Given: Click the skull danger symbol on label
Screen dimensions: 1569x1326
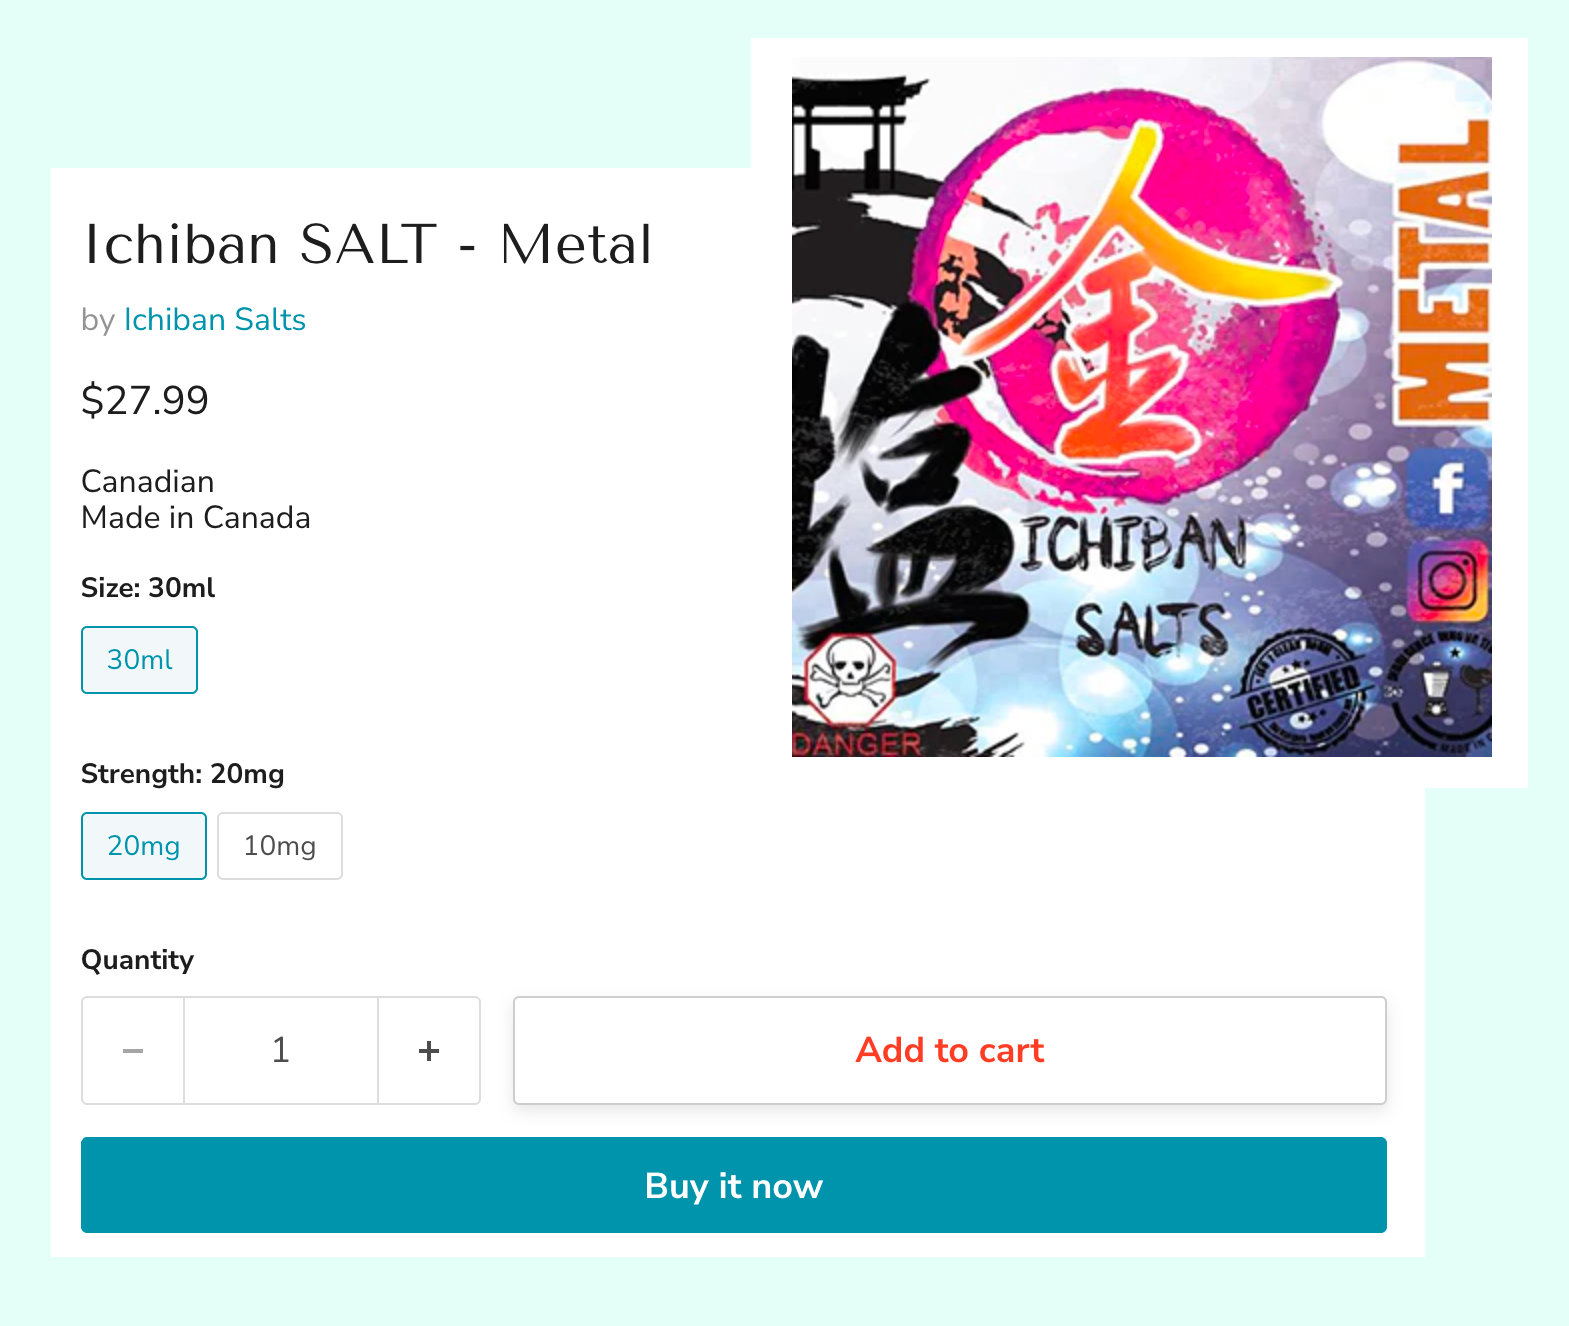Looking at the screenshot, I should tap(849, 677).
